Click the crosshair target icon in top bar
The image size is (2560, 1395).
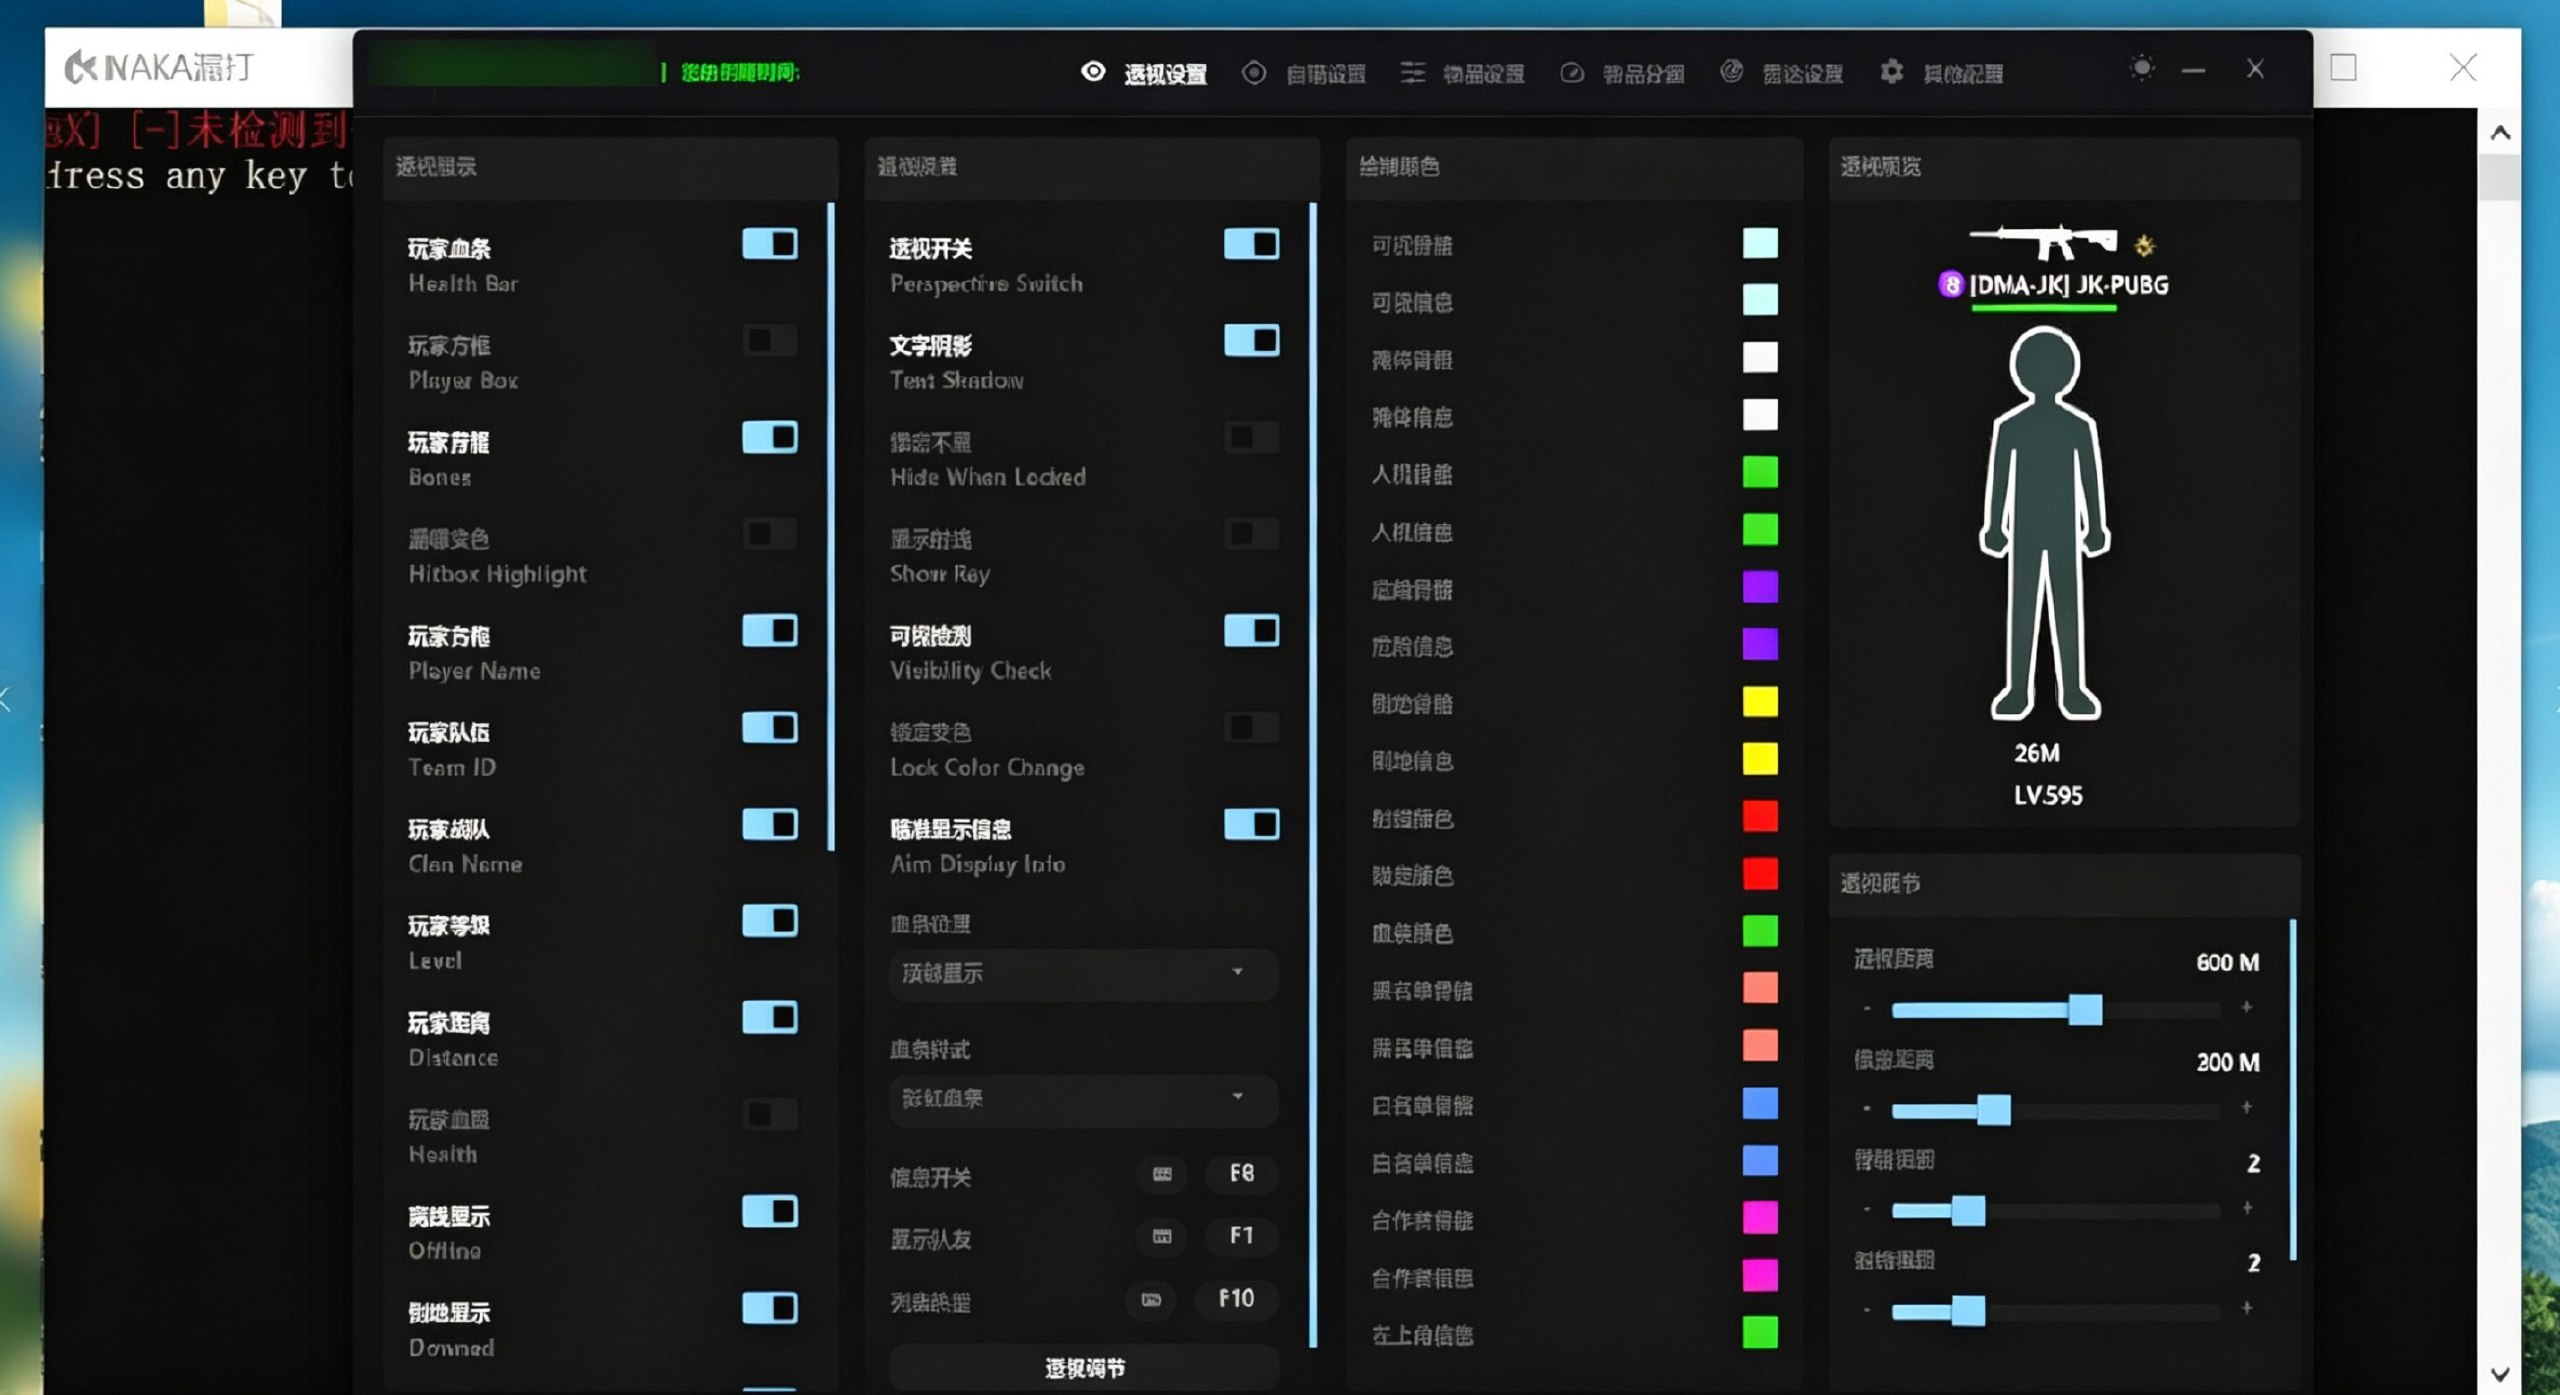pyautogui.click(x=1254, y=73)
